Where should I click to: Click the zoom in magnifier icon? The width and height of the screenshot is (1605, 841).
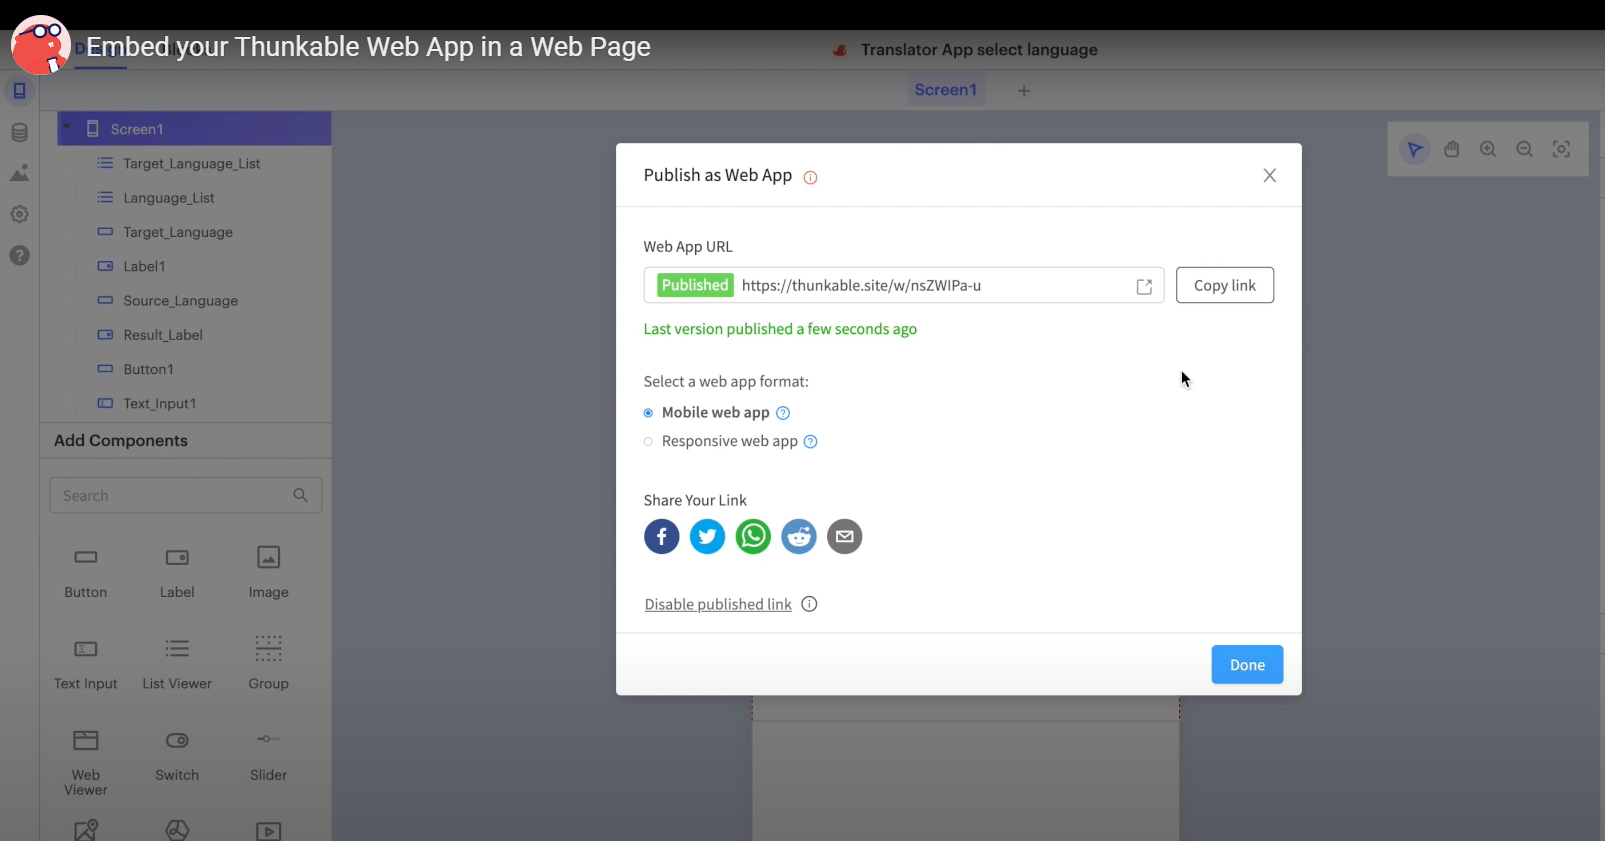[x=1488, y=149]
